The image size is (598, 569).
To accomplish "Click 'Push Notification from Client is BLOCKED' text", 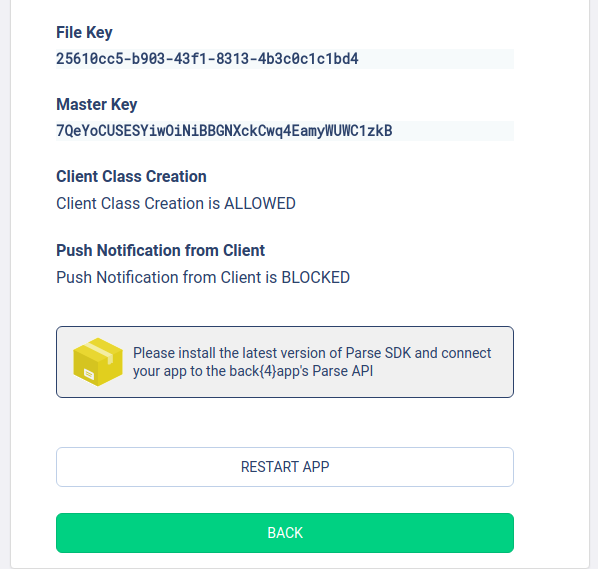I will click(x=203, y=277).
